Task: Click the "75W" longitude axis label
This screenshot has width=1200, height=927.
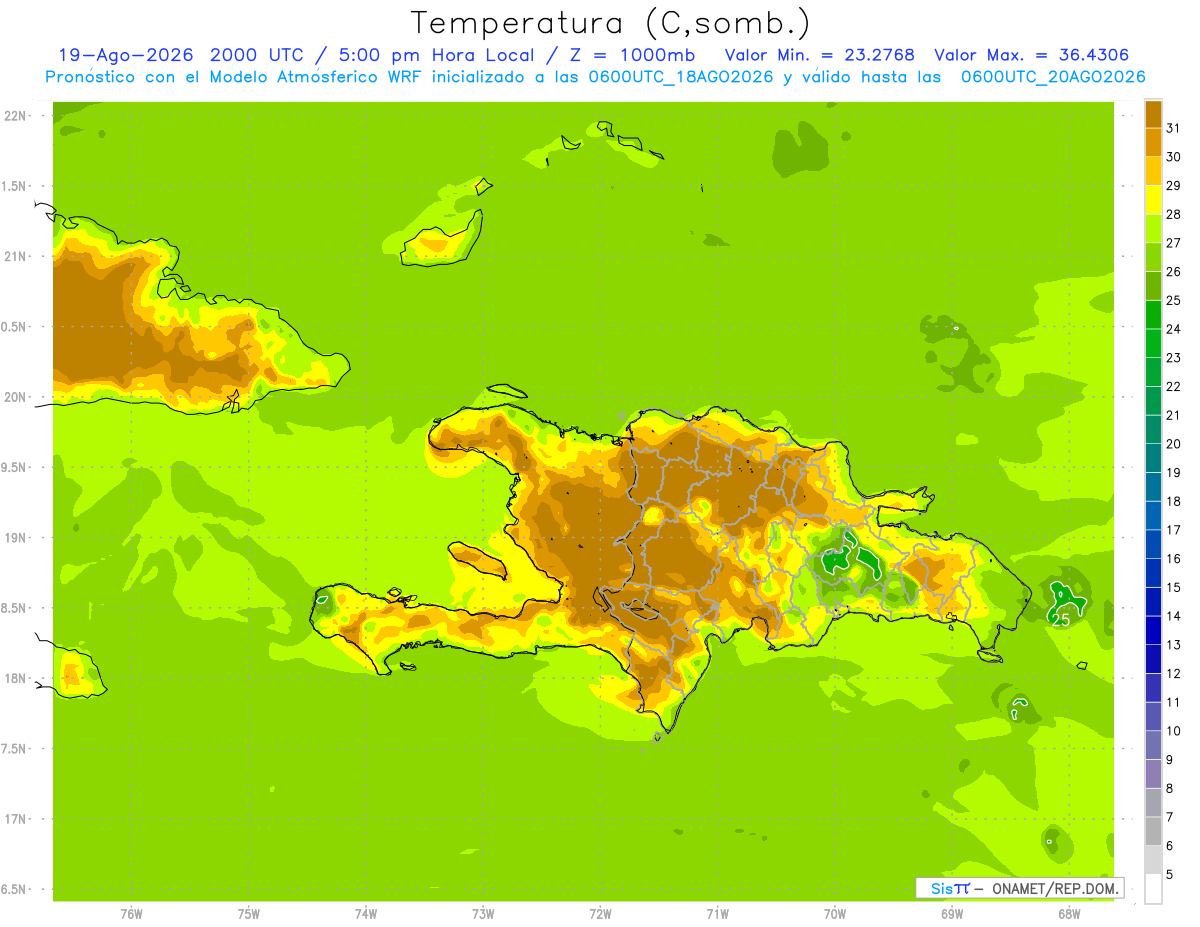Action: click(x=249, y=914)
